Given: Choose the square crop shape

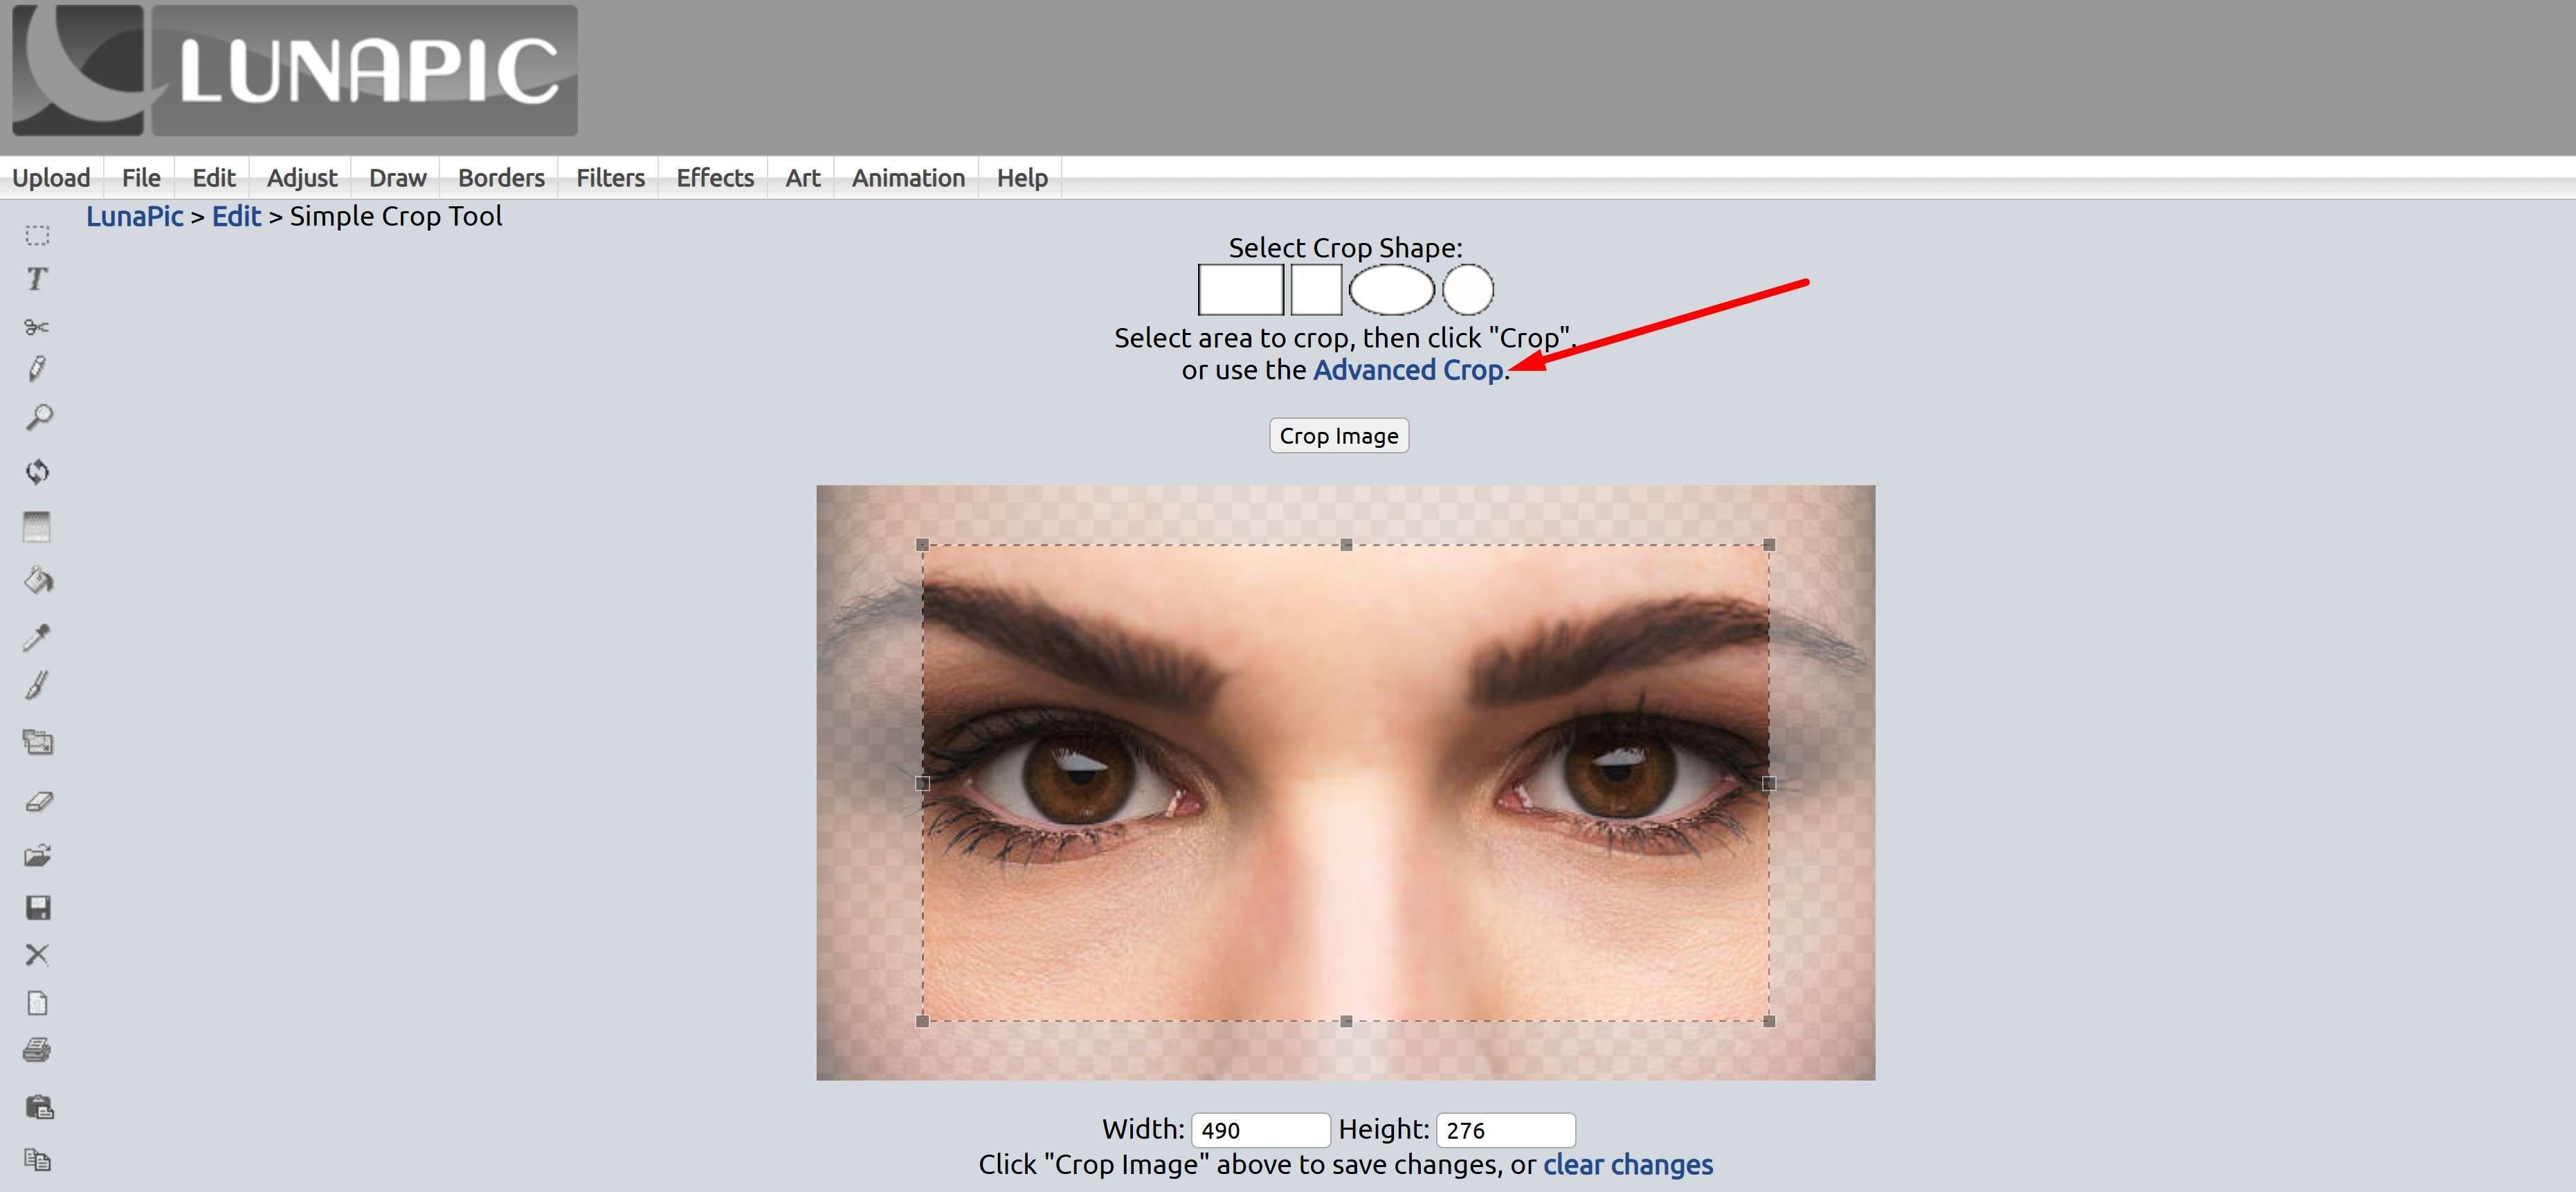Looking at the screenshot, I should (1315, 290).
